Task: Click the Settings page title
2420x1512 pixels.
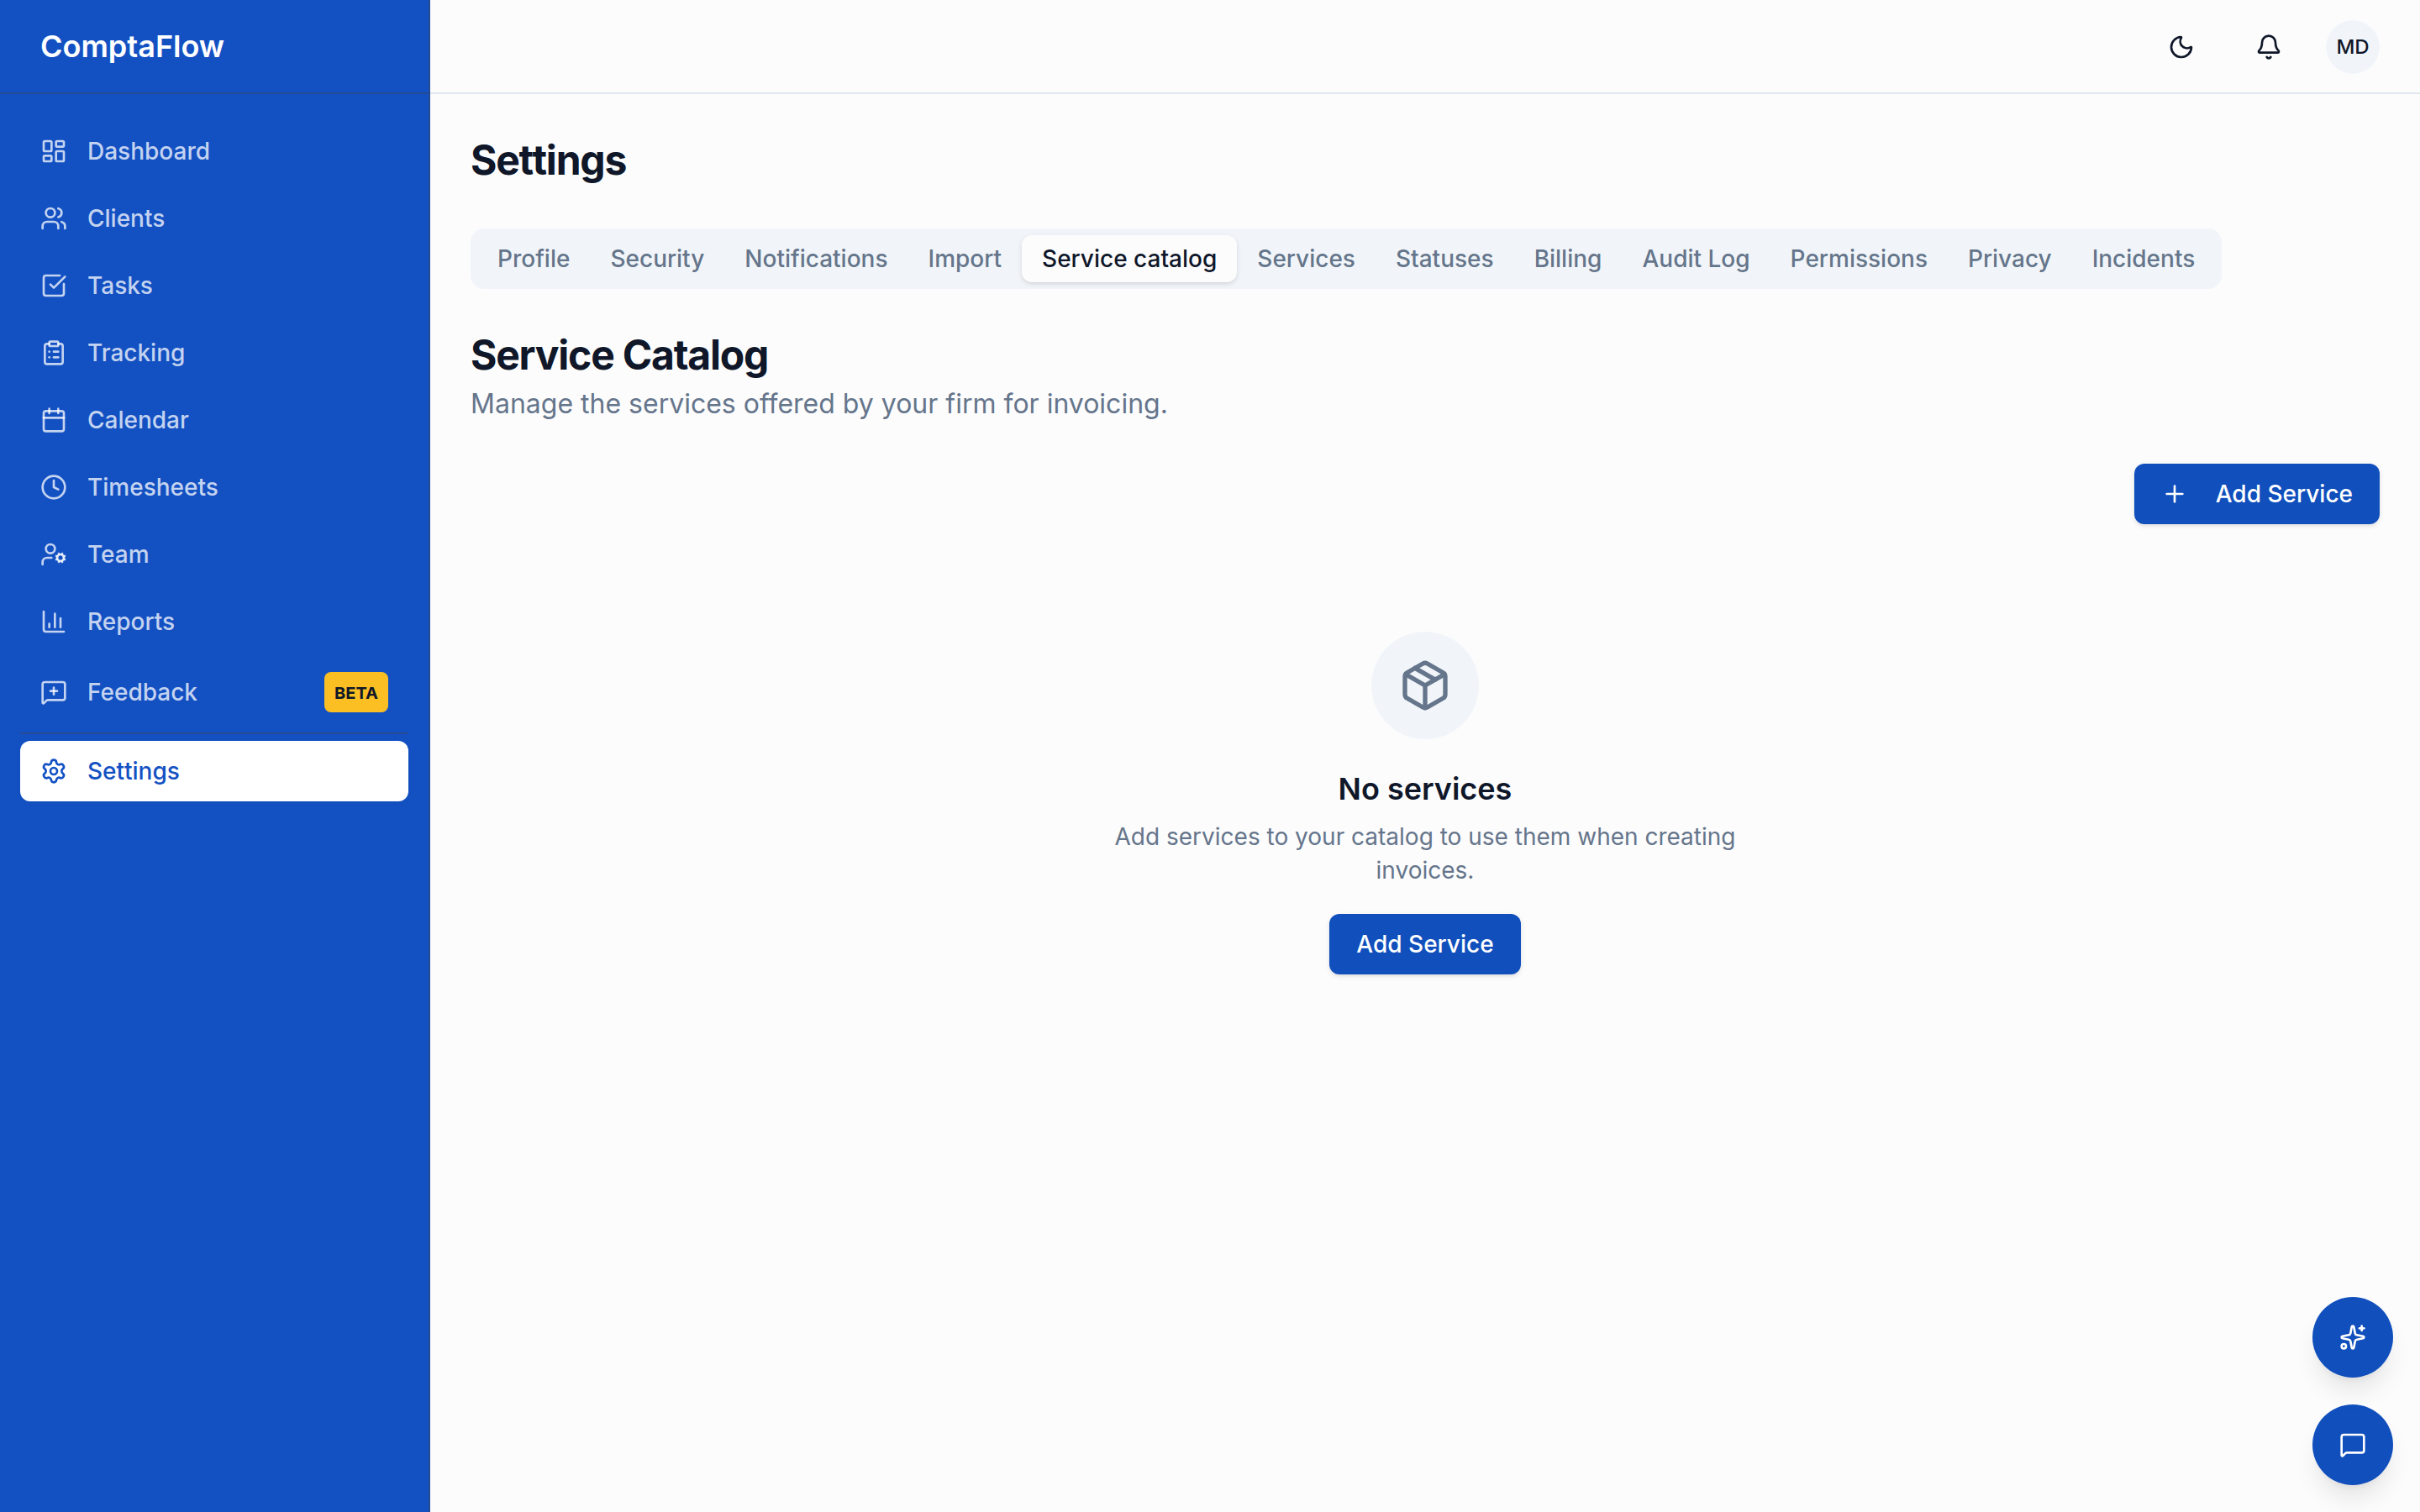Action: click(x=548, y=161)
